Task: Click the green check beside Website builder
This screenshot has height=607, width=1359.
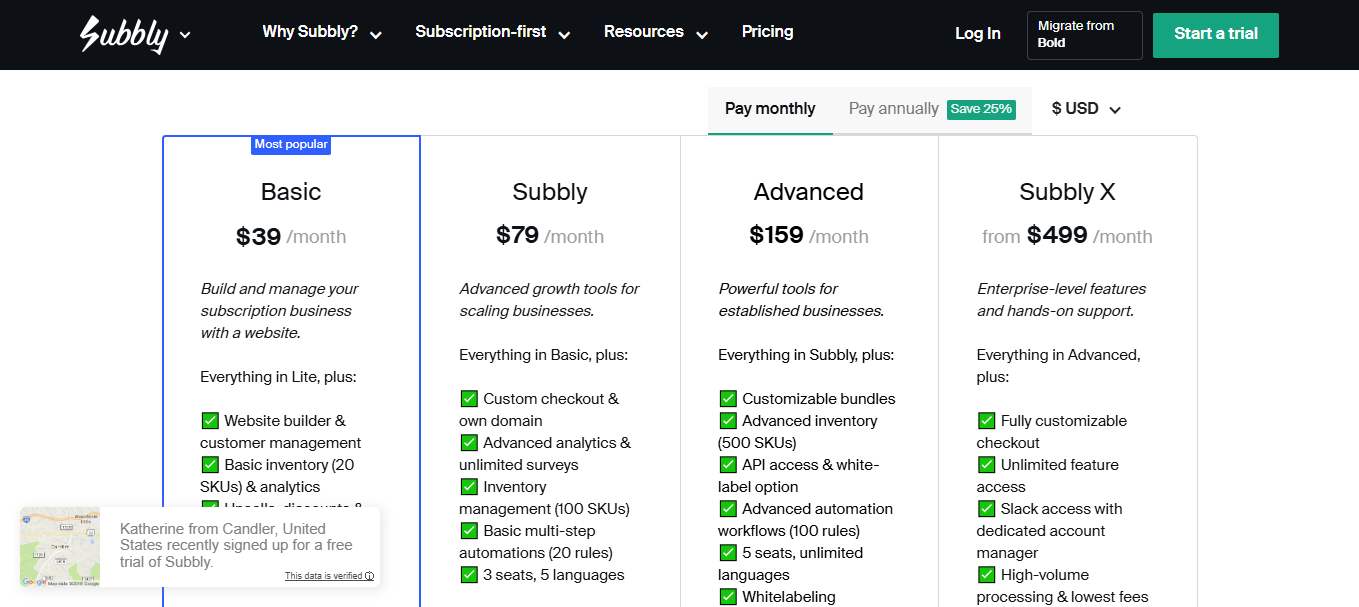Action: coord(210,421)
